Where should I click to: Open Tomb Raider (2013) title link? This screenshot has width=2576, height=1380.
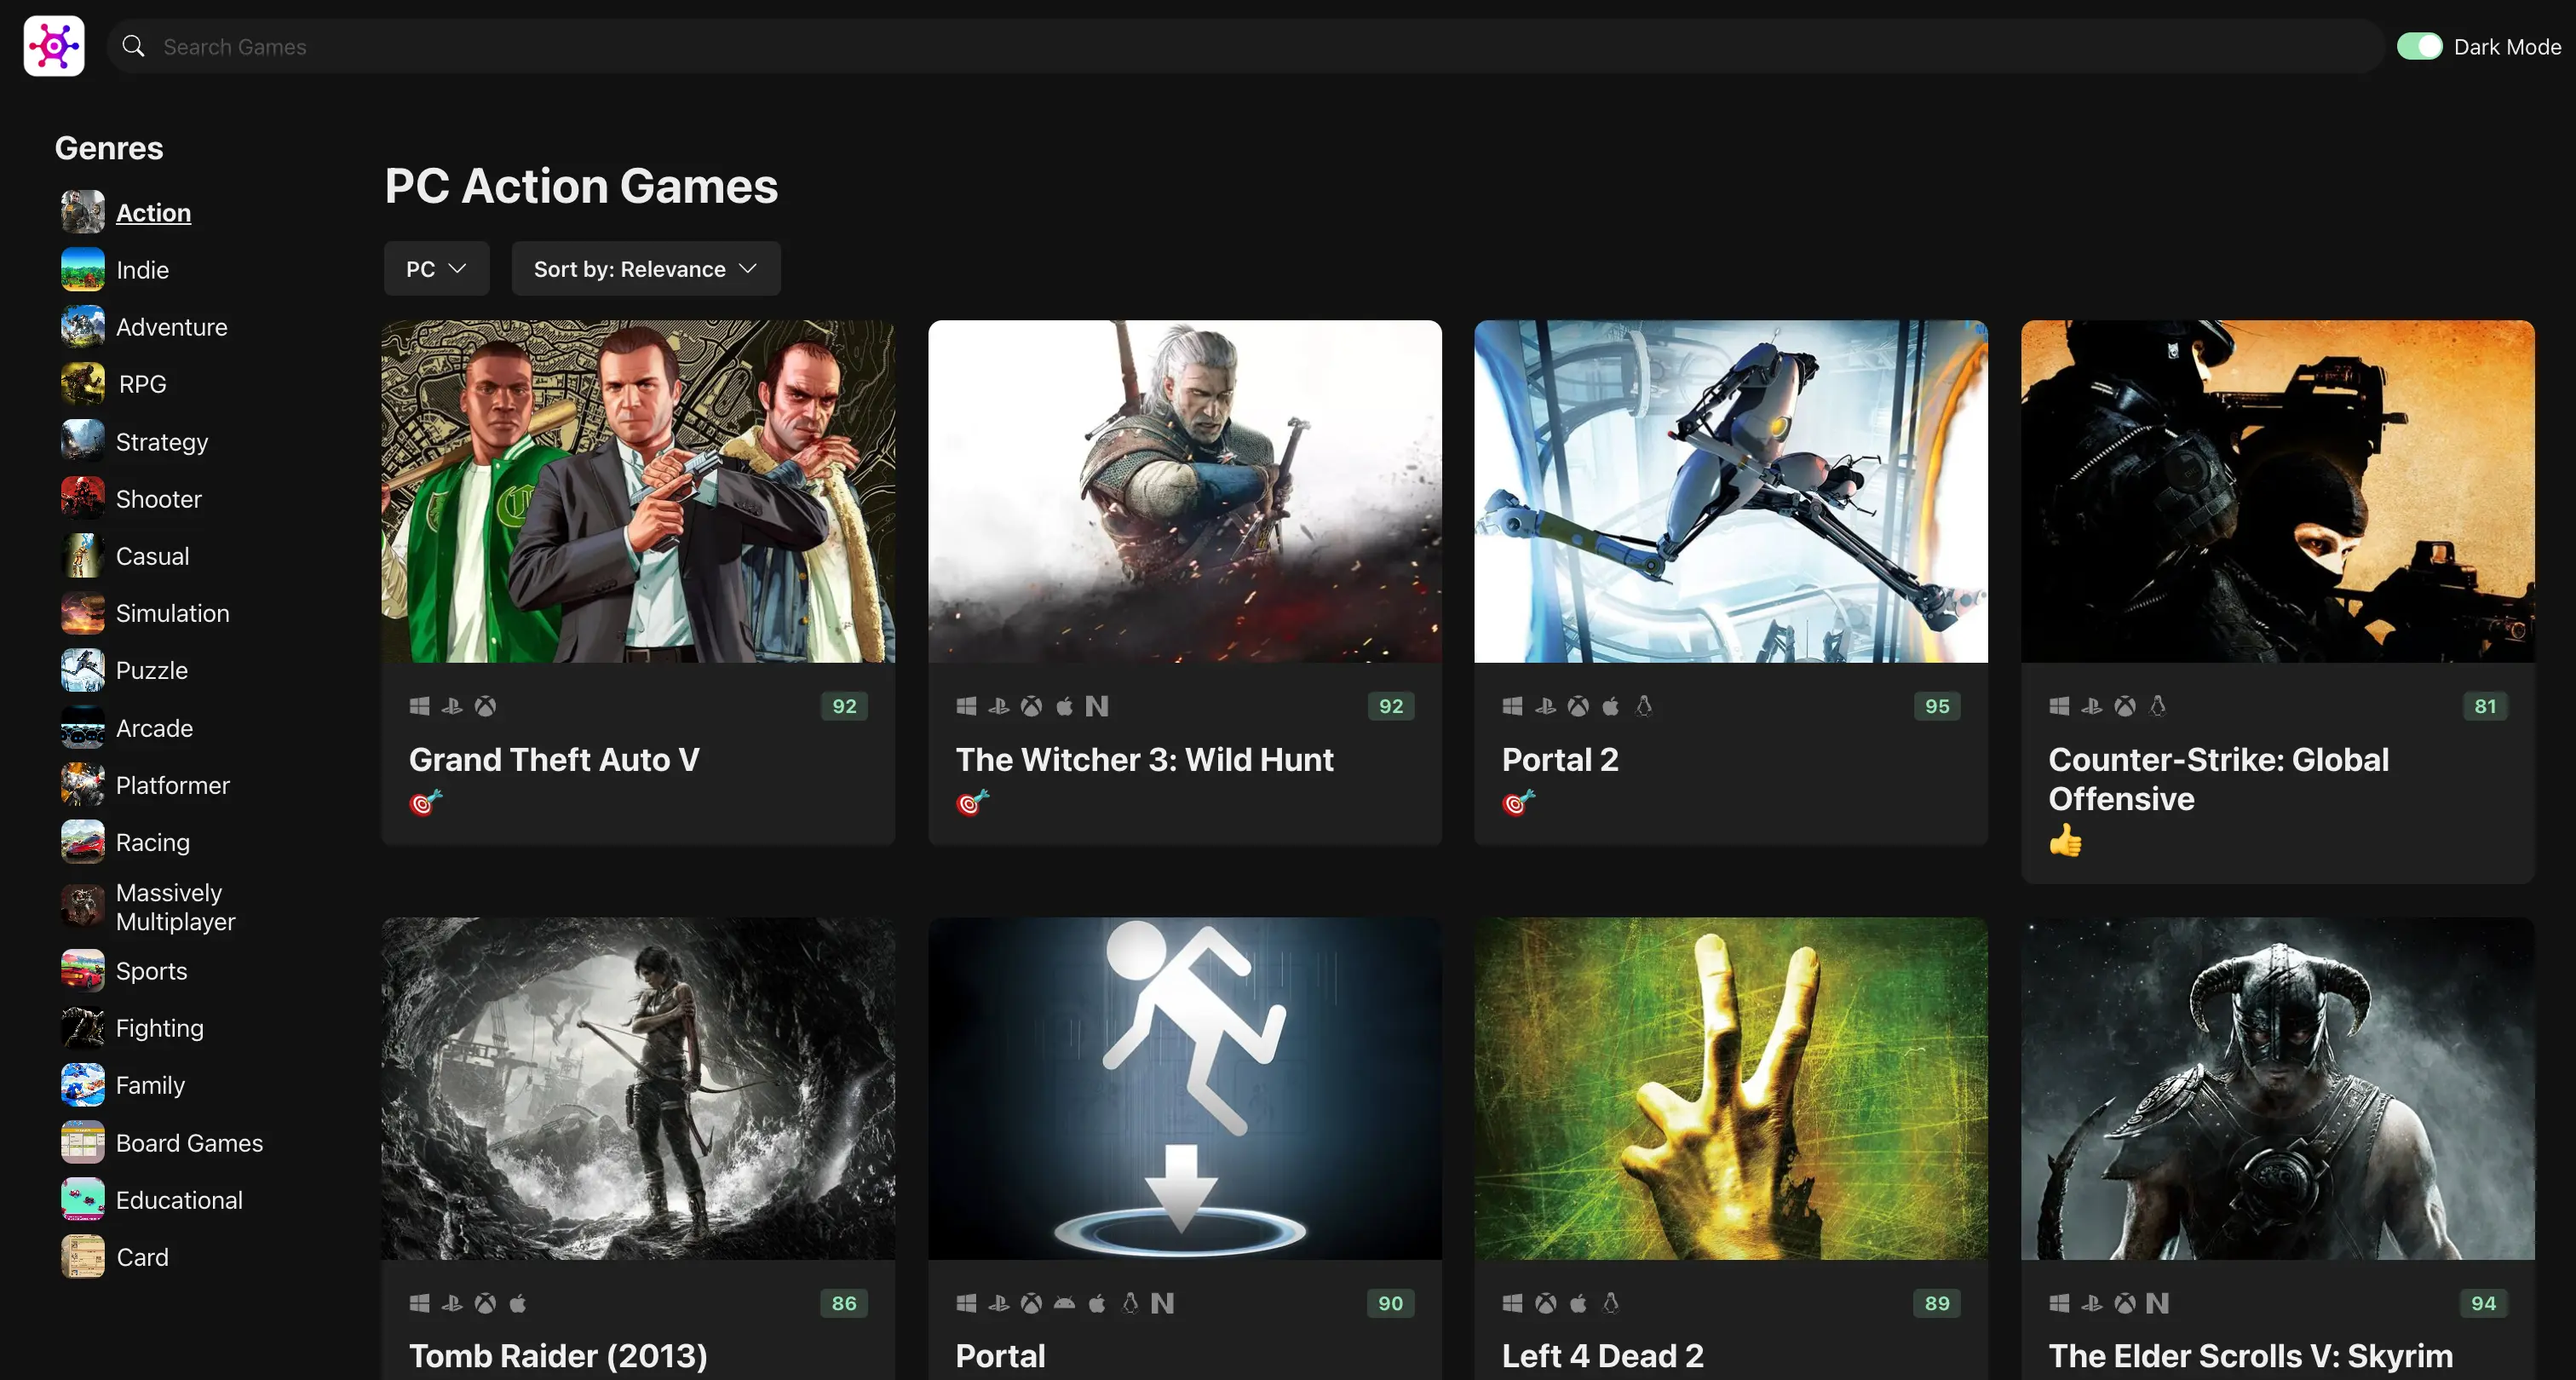coord(558,1356)
